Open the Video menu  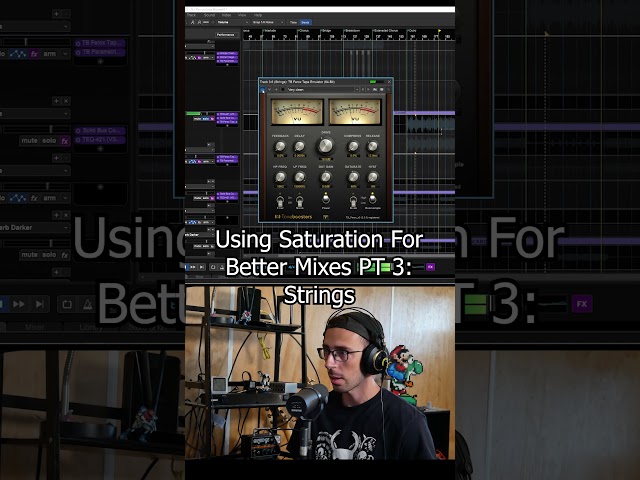(227, 15)
